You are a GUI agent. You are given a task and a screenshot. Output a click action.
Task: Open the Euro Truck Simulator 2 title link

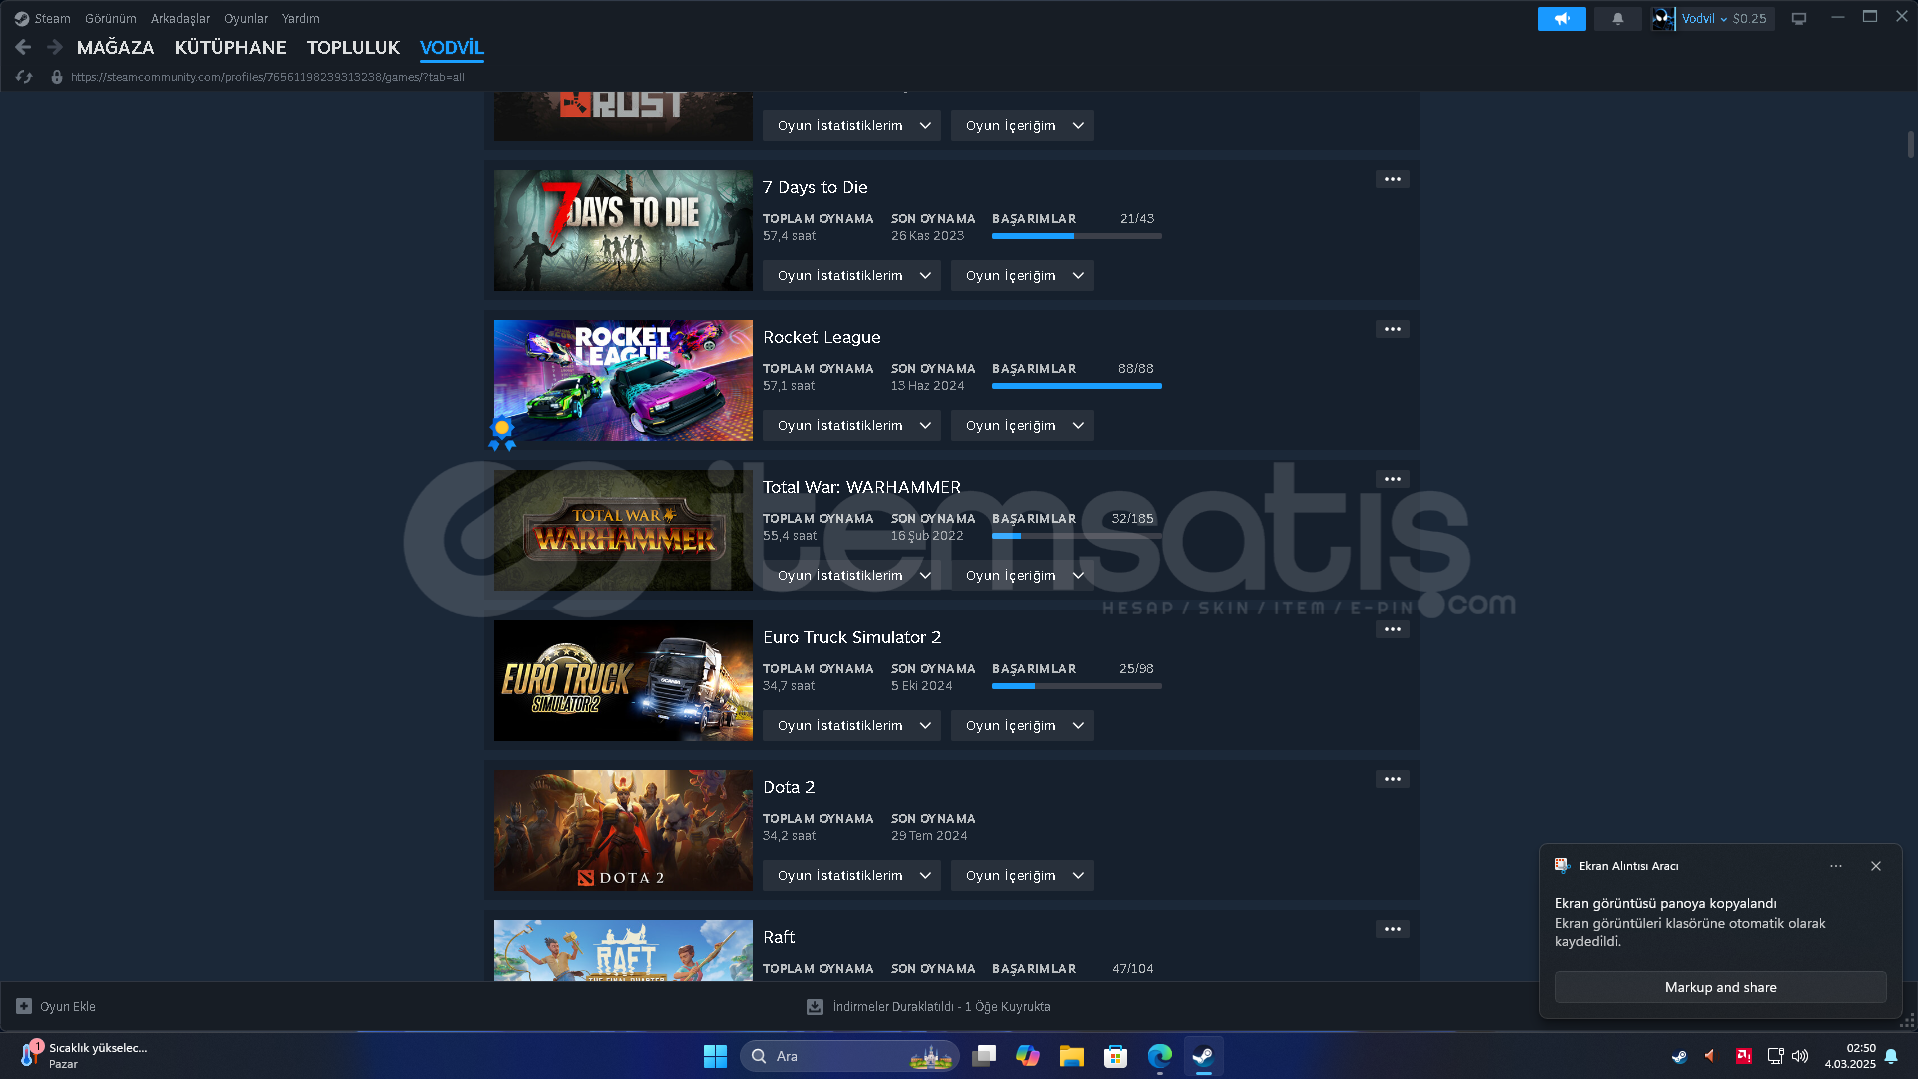pos(852,637)
